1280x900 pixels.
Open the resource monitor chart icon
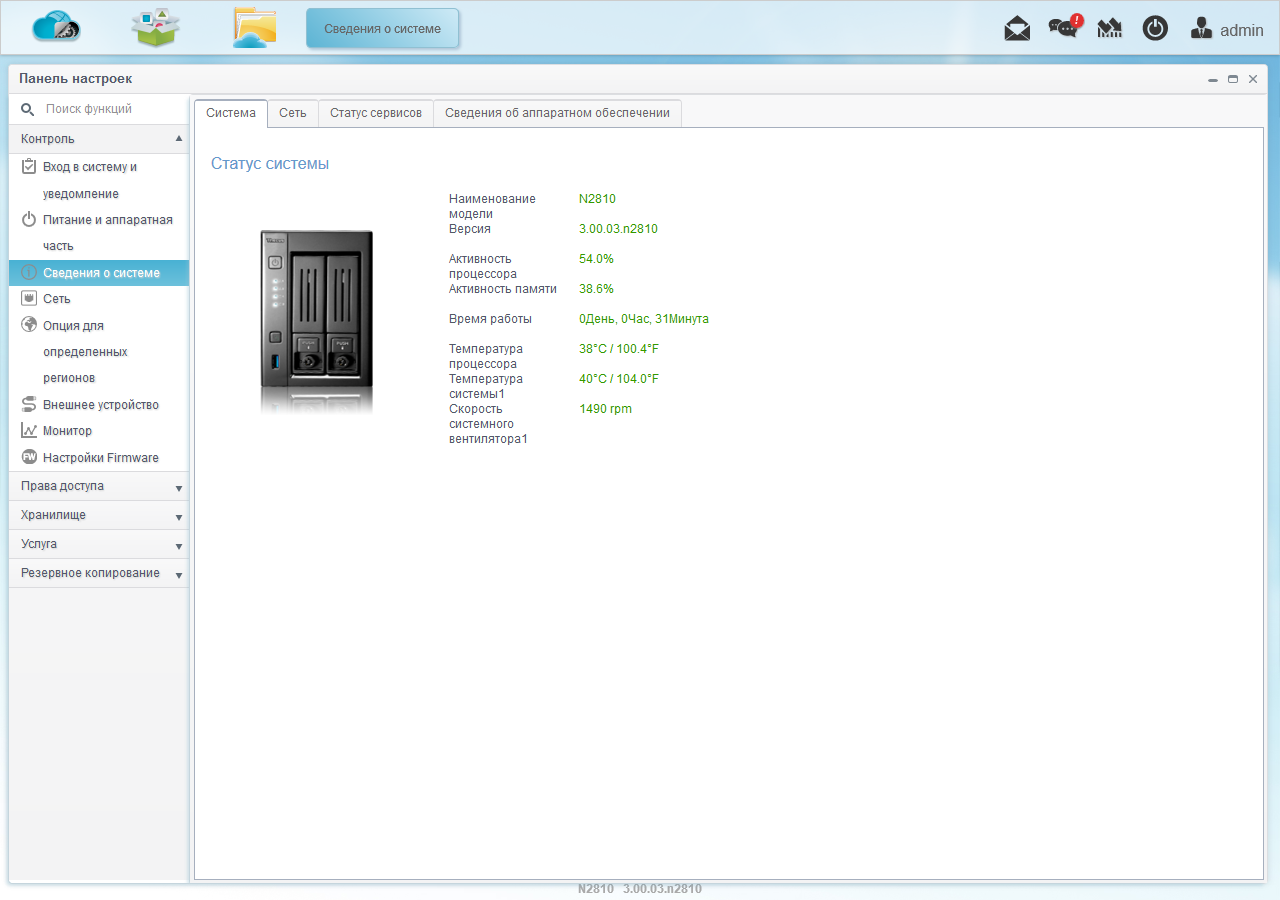click(x=1110, y=29)
